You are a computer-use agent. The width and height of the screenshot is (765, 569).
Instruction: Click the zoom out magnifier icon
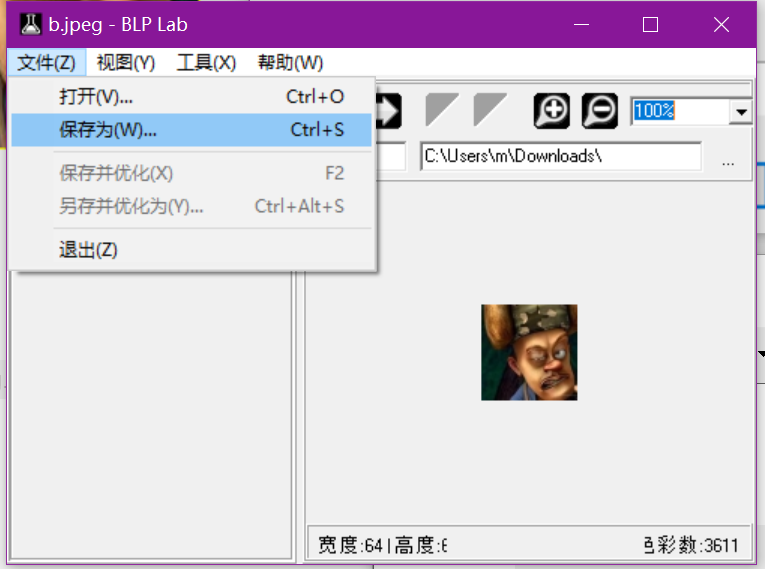tap(600, 111)
